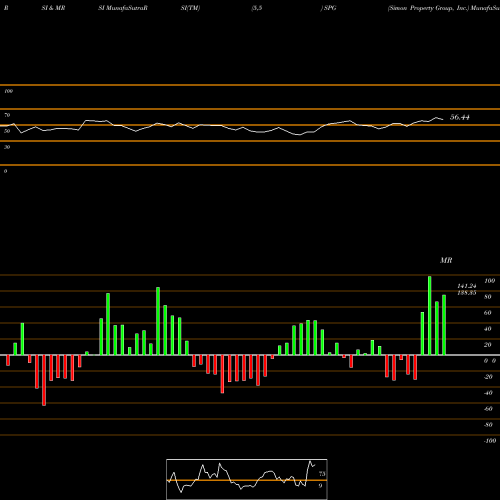Click the 20 label on MR axis
This screenshot has width=500, height=500.
[488, 345]
